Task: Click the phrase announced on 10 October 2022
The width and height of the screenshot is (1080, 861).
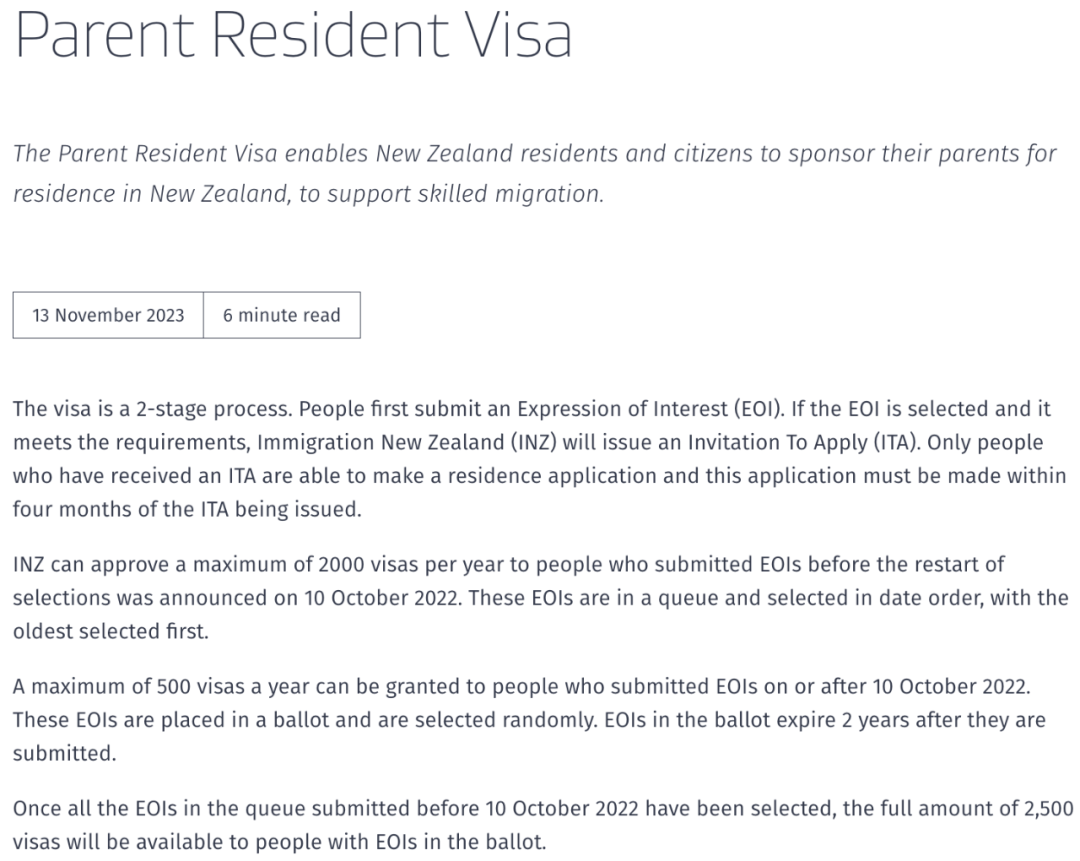Action: [309, 598]
